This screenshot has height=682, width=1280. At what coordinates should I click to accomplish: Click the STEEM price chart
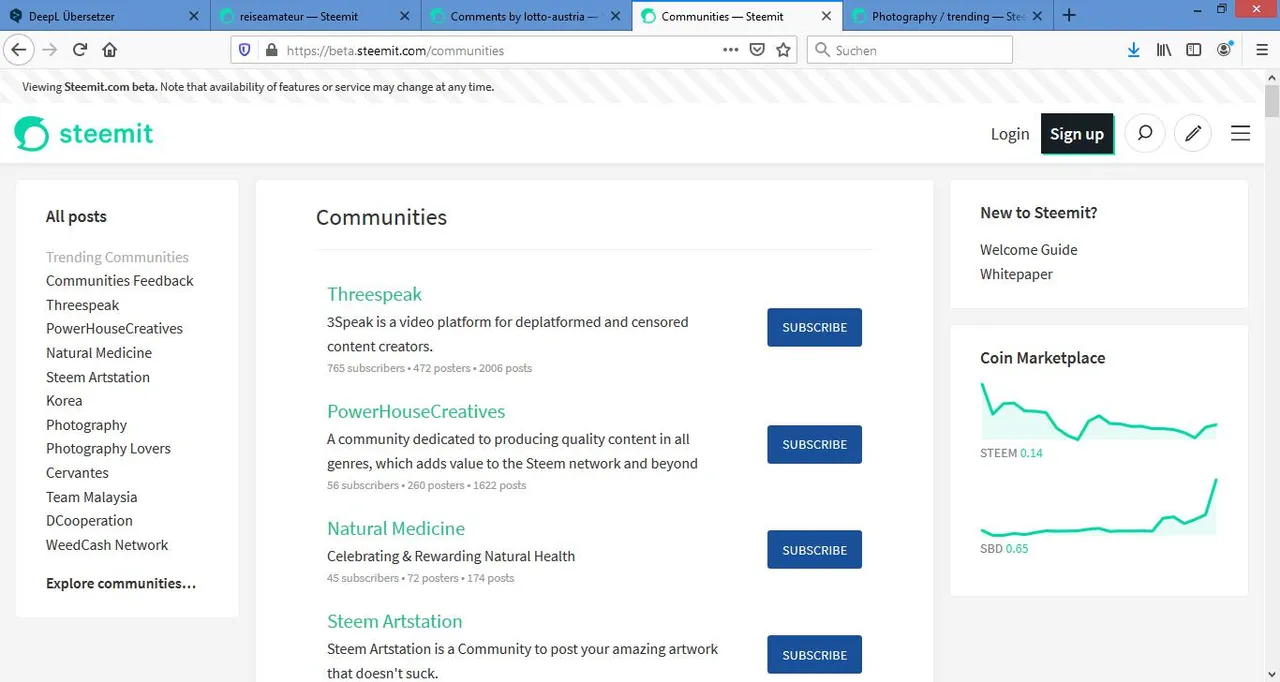(x=1098, y=411)
